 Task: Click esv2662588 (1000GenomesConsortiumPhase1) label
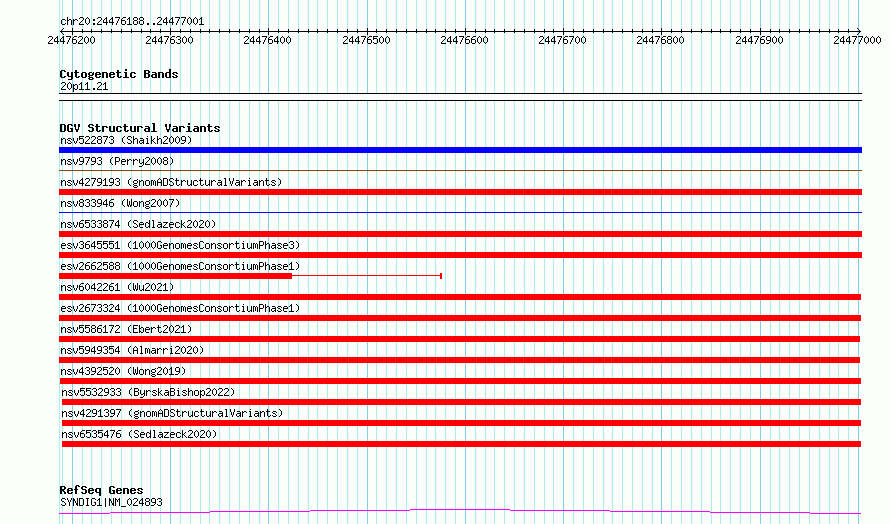pos(180,266)
